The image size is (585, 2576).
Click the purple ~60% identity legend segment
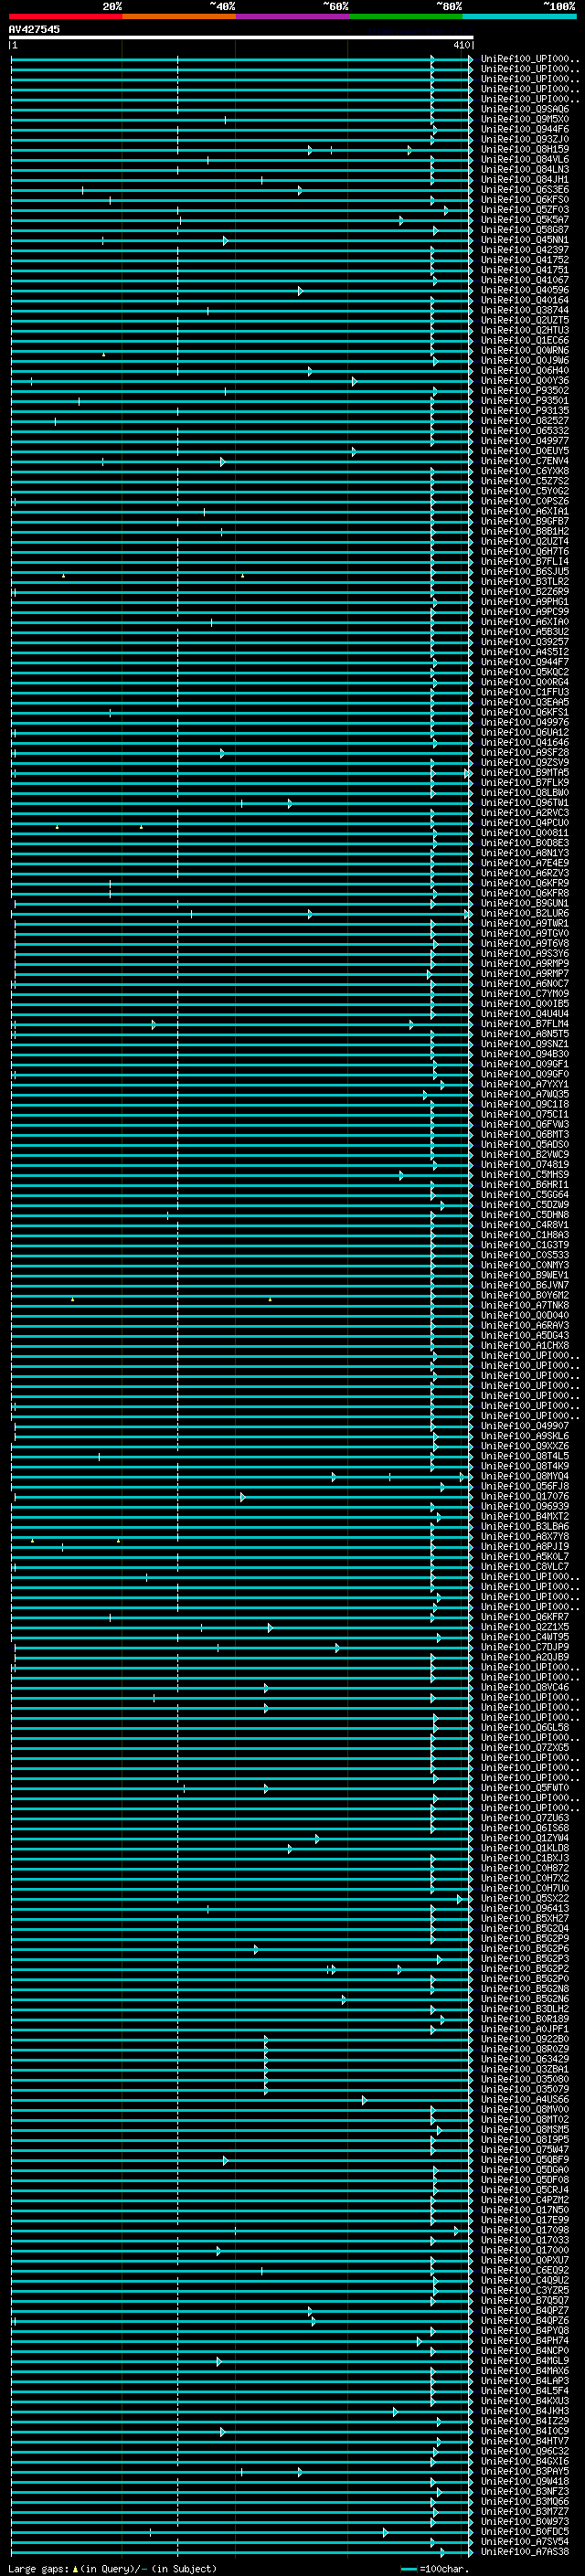click(291, 16)
